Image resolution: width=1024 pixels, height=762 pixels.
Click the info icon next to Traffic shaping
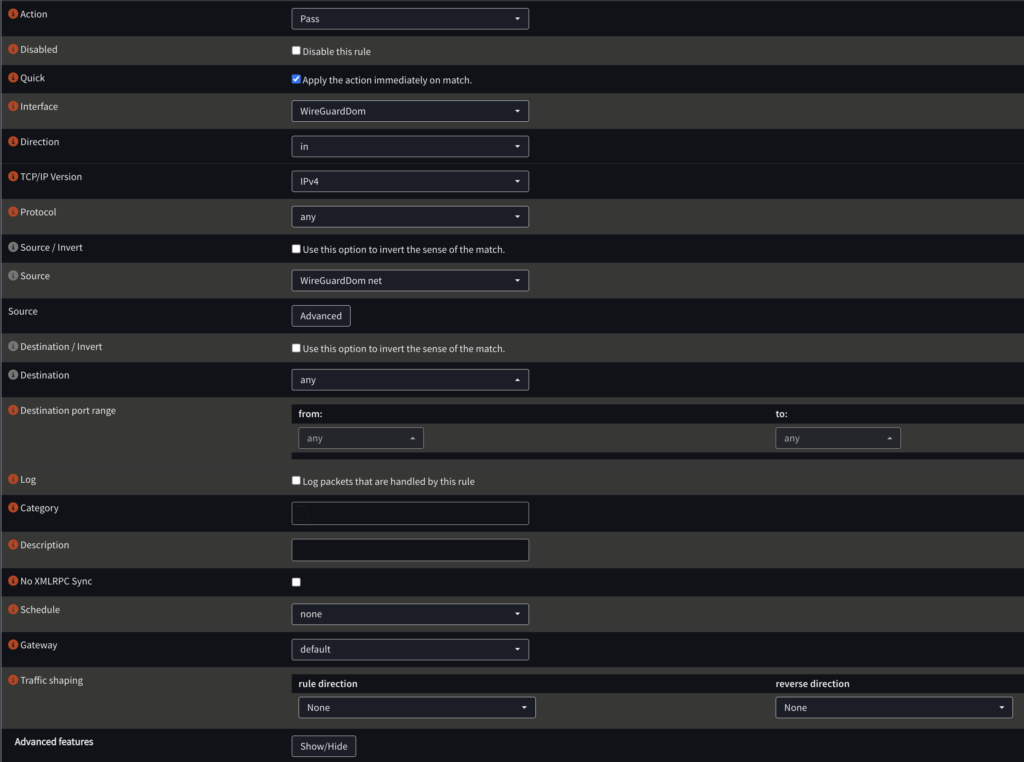[13, 681]
